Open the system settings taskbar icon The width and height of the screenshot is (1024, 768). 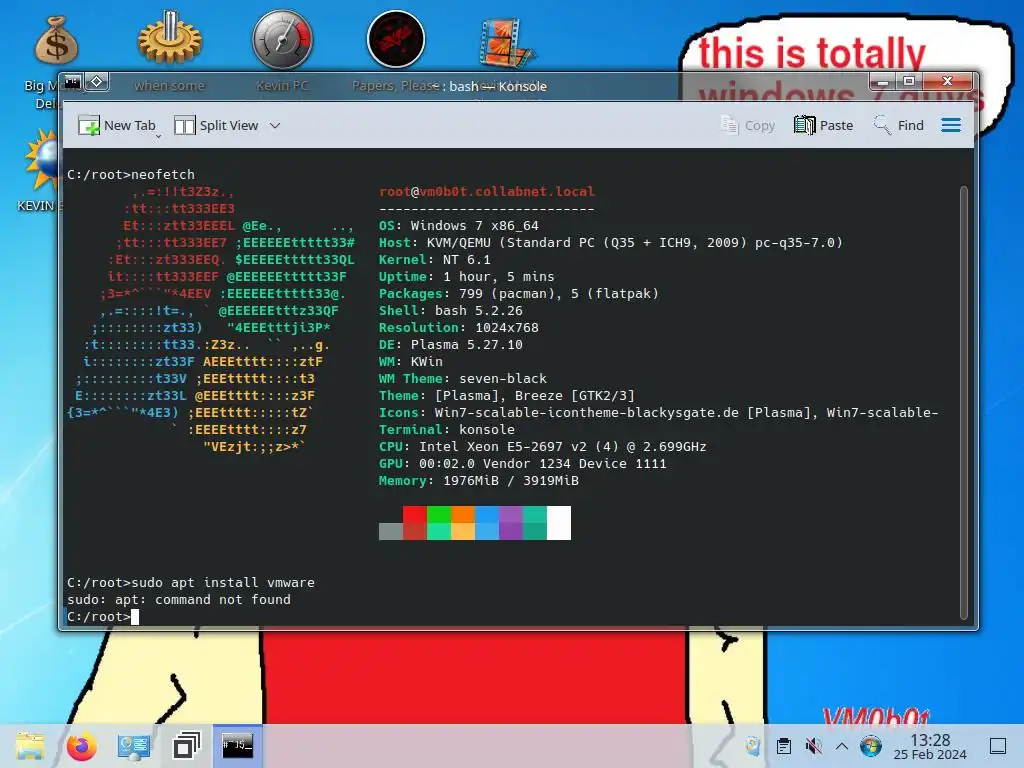[x=134, y=746]
